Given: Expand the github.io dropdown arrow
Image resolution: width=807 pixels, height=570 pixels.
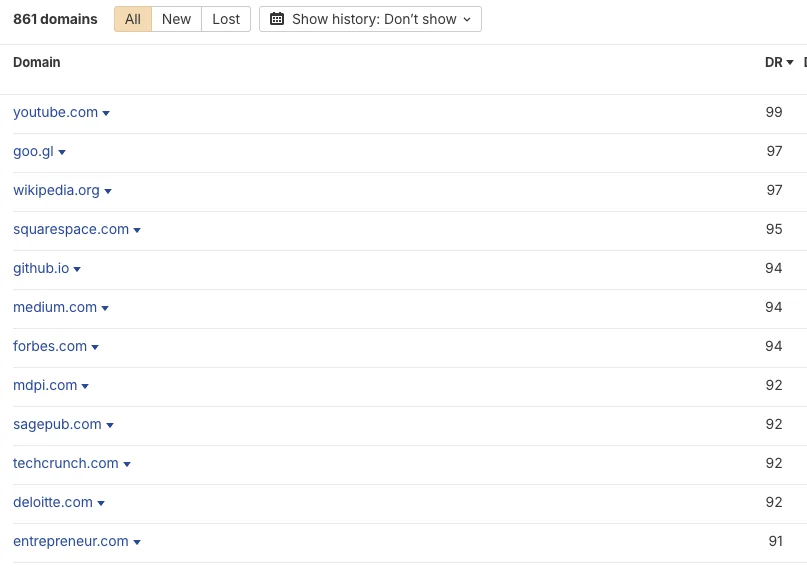Looking at the screenshot, I should point(77,270).
